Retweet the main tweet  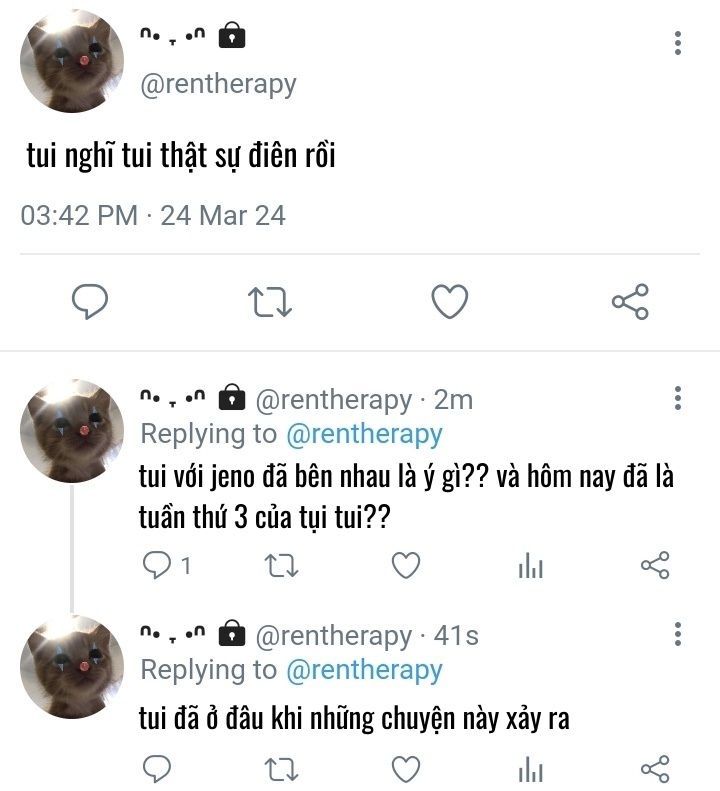(x=270, y=302)
